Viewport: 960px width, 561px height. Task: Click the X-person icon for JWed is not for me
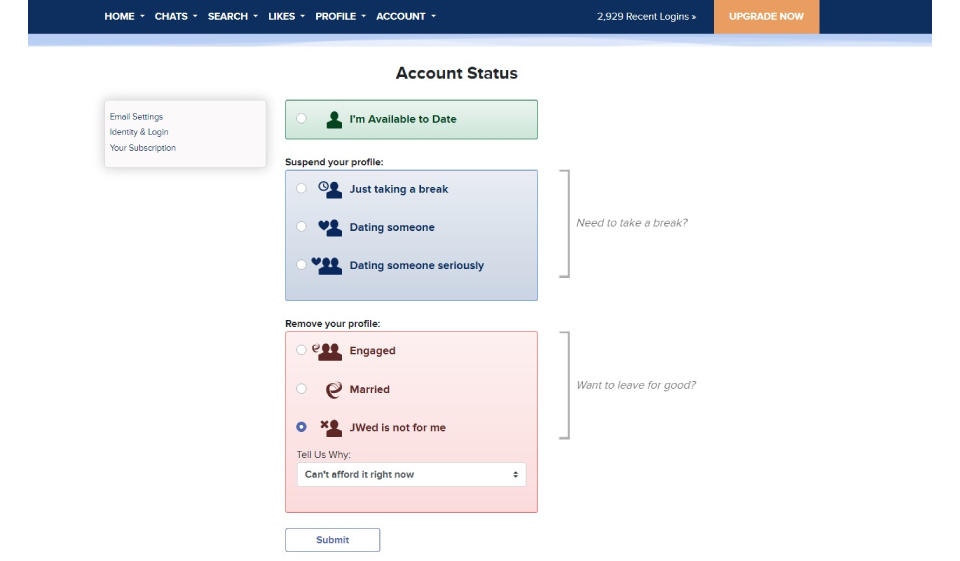click(331, 428)
